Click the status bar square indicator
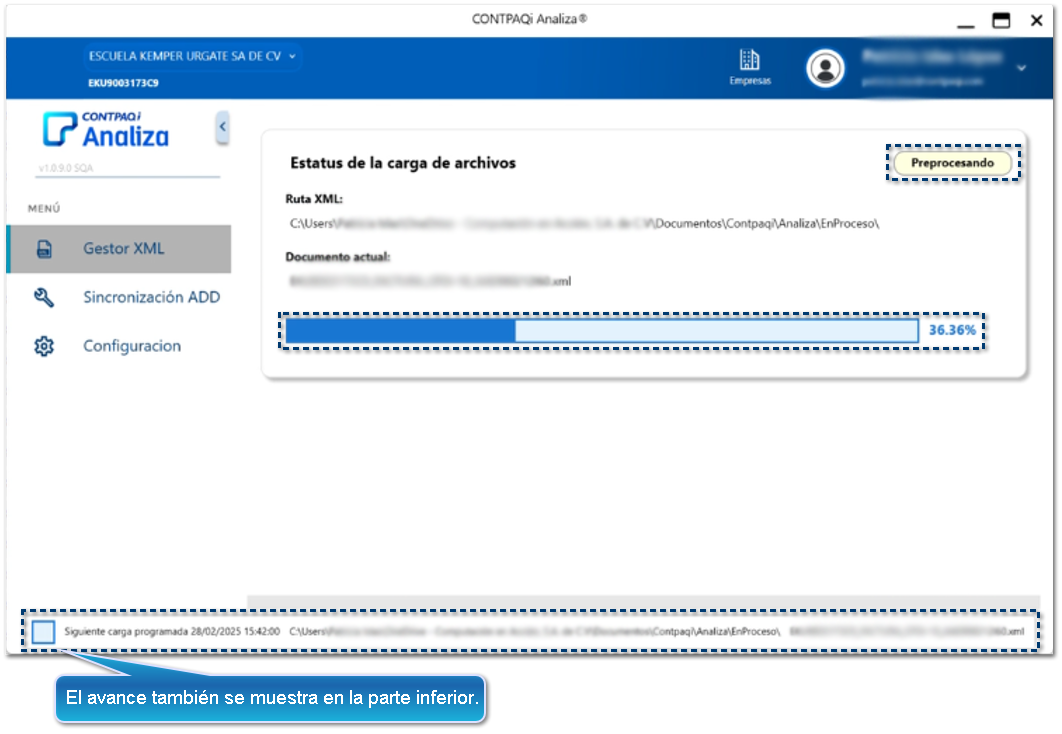This screenshot has height=734, width=1062. 43,632
